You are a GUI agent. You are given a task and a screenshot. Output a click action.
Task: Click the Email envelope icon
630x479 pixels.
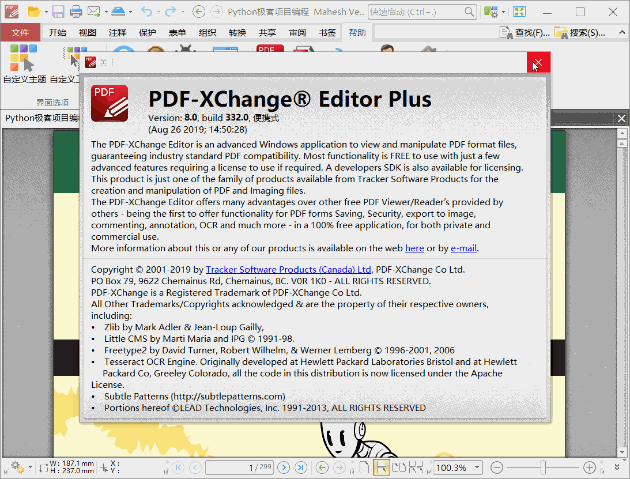click(x=94, y=12)
